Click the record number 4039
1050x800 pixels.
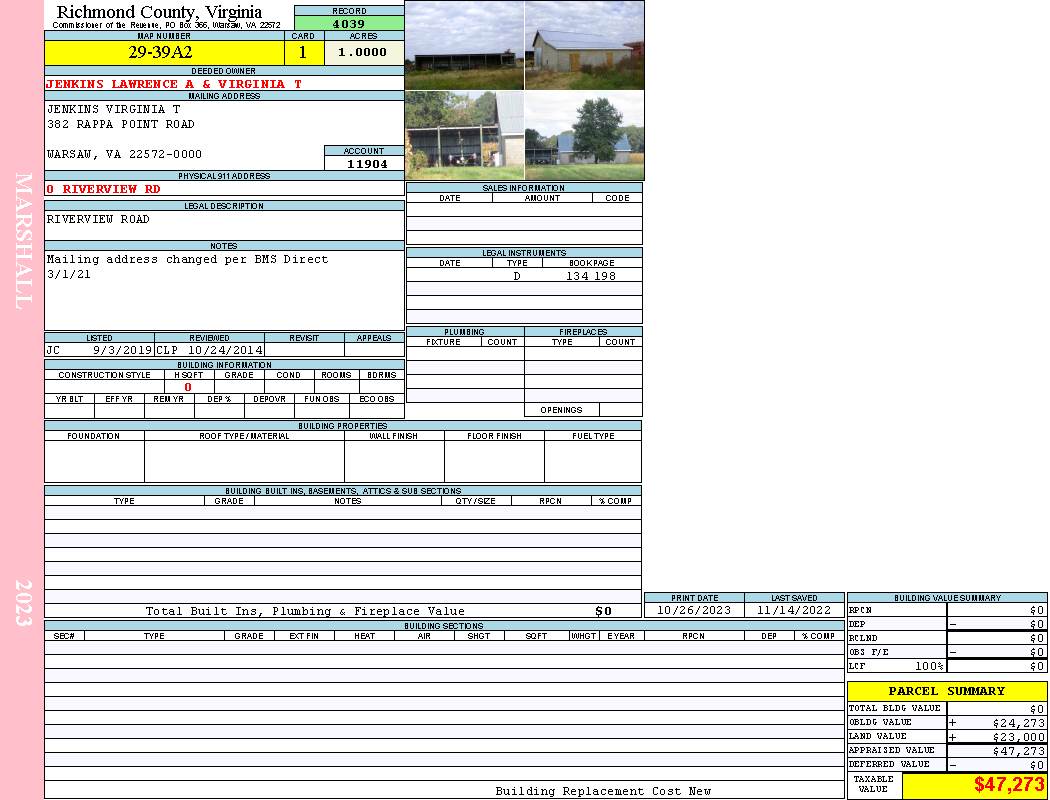pyautogui.click(x=349, y=23)
